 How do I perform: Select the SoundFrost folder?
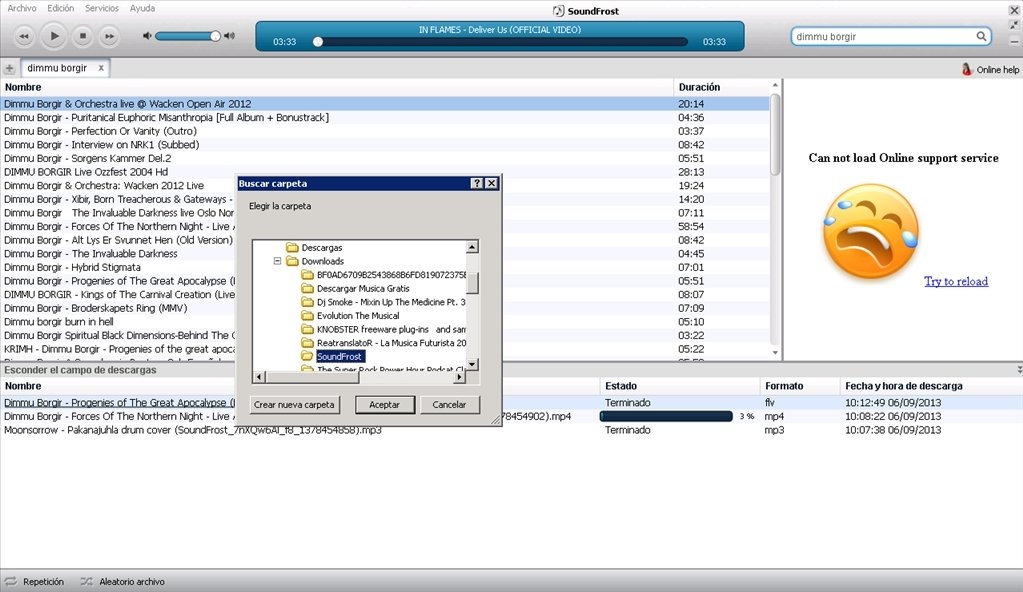[x=339, y=356]
